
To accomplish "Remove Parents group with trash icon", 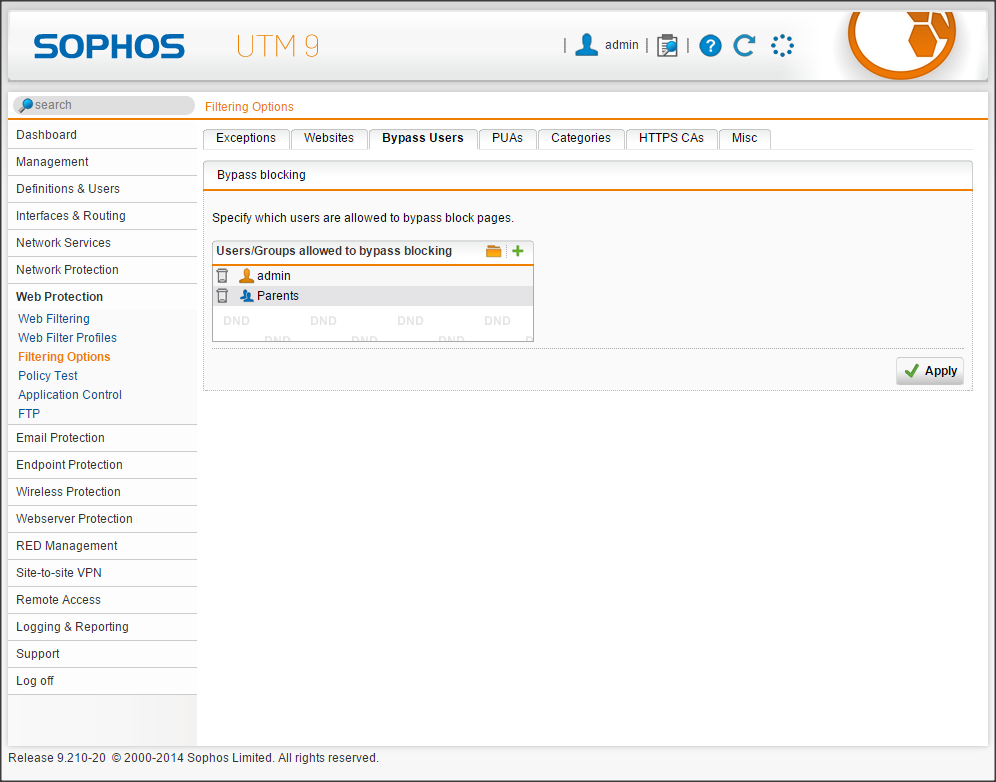I will click(222, 296).
